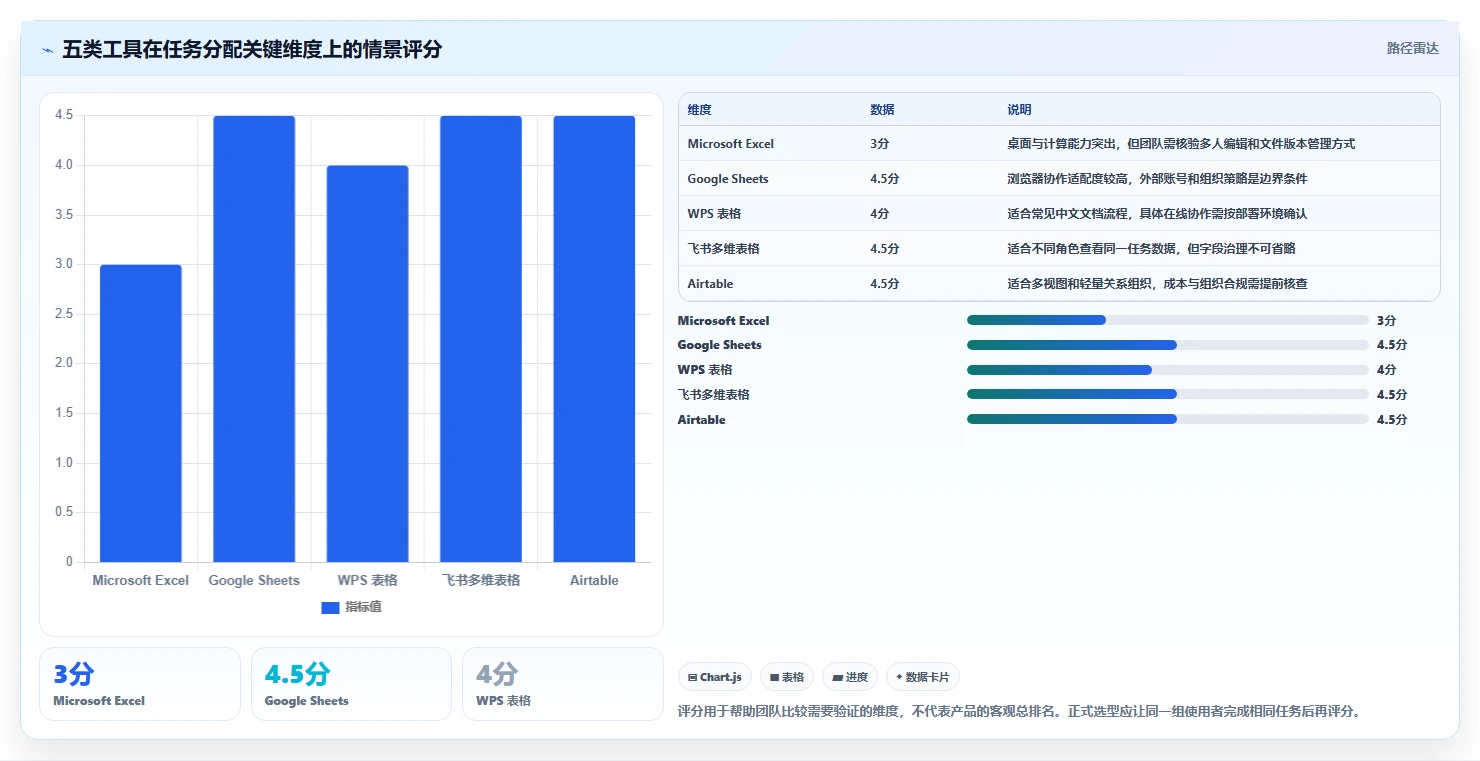Viewport: 1480px width, 761px height.
Task: Click the Microsoft Excel x-axis label
Action: click(141, 581)
